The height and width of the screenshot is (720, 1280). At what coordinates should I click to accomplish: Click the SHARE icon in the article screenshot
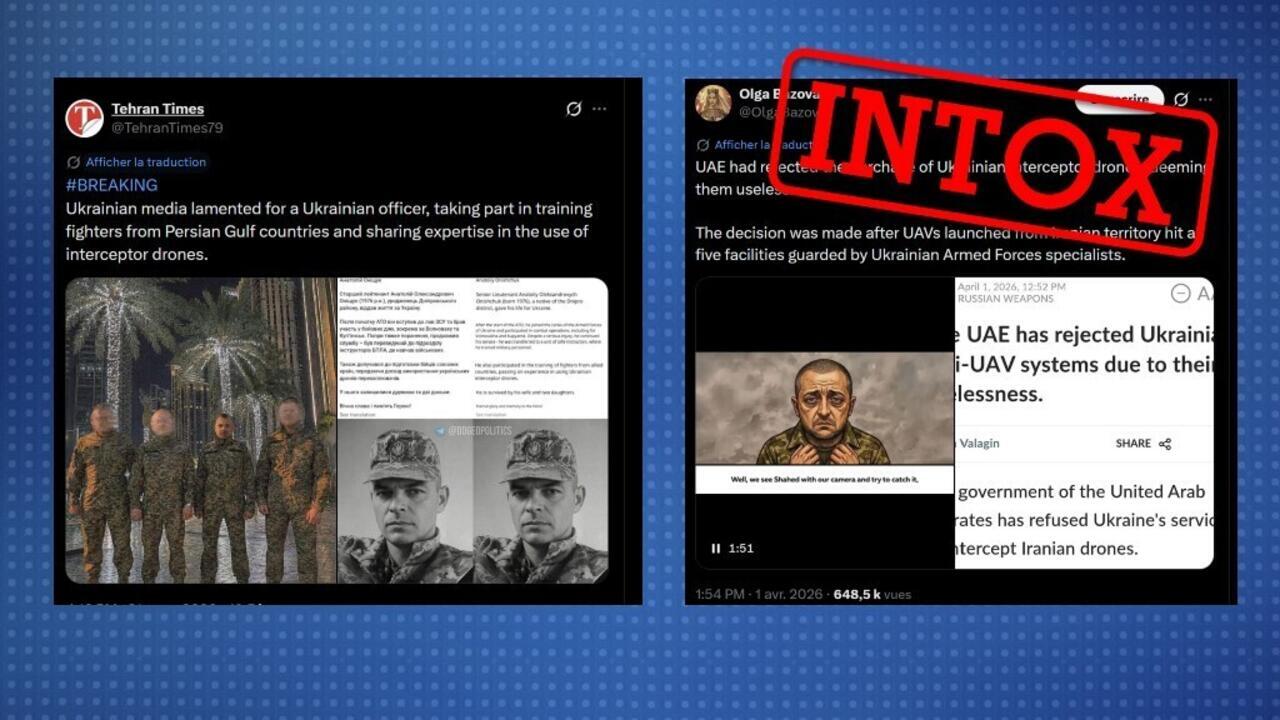[1164, 444]
